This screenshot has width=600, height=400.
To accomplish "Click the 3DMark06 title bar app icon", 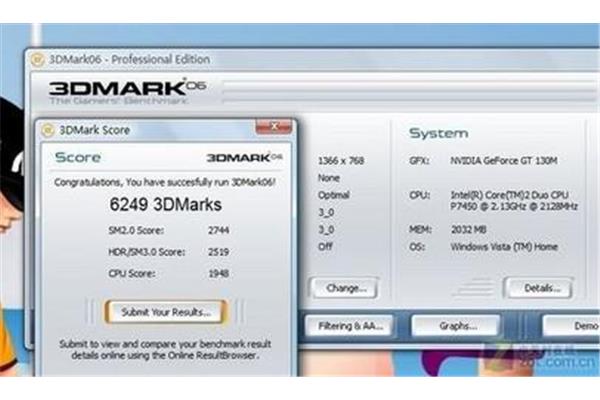I will coord(38,60).
